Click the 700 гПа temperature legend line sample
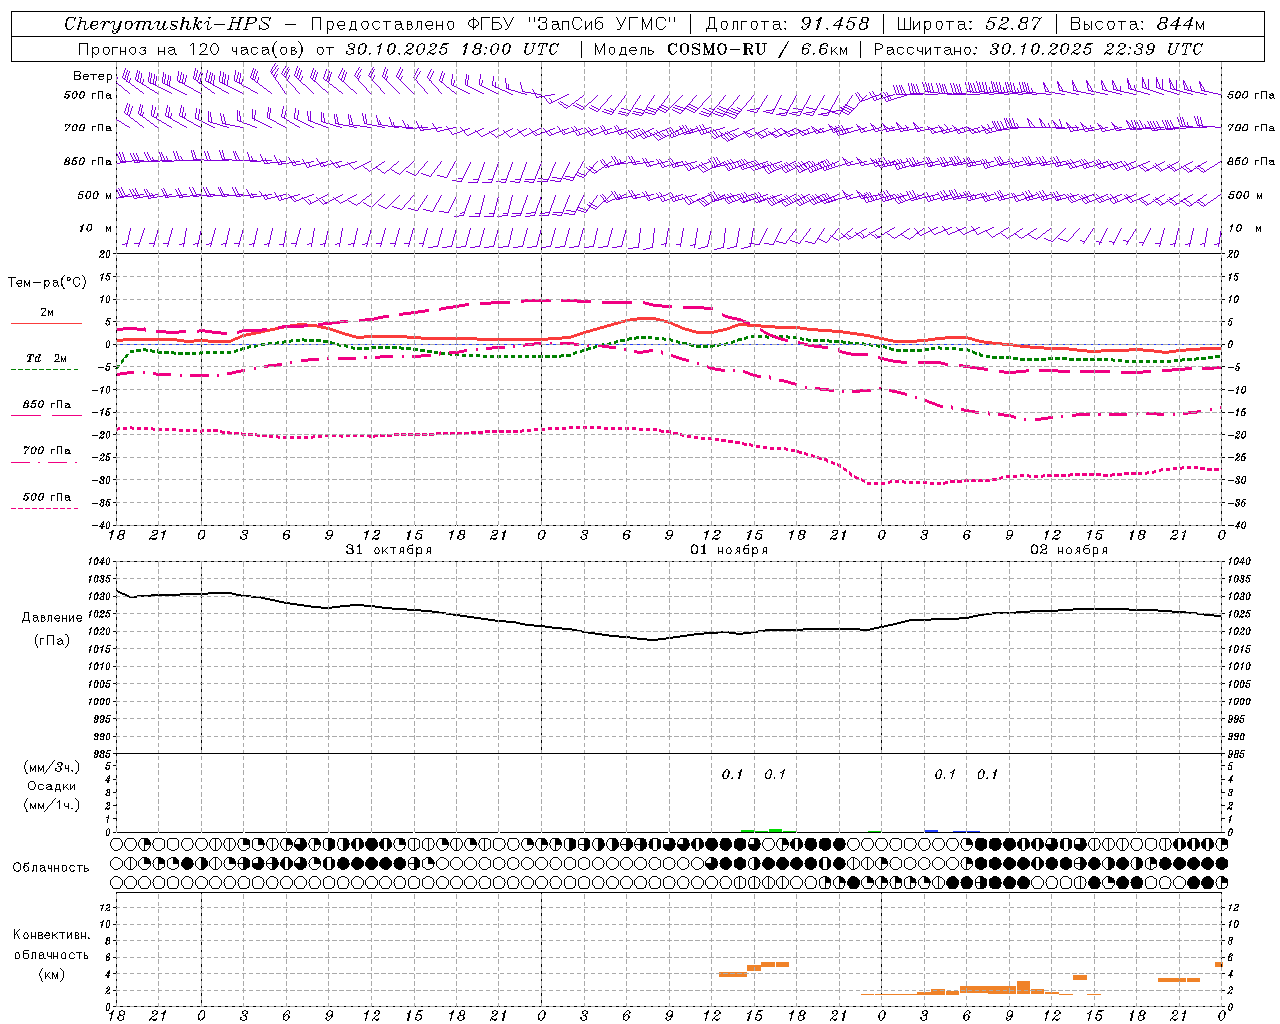Screen dimensions: 1280x1024 tap(44, 462)
